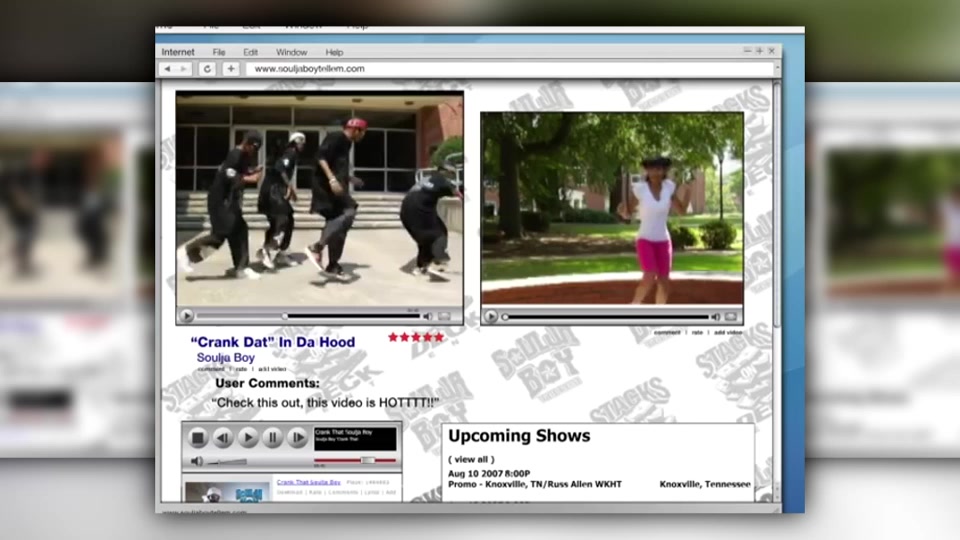The width and height of the screenshot is (960, 540).
Task: Click rate link under right video
Action: click(697, 332)
